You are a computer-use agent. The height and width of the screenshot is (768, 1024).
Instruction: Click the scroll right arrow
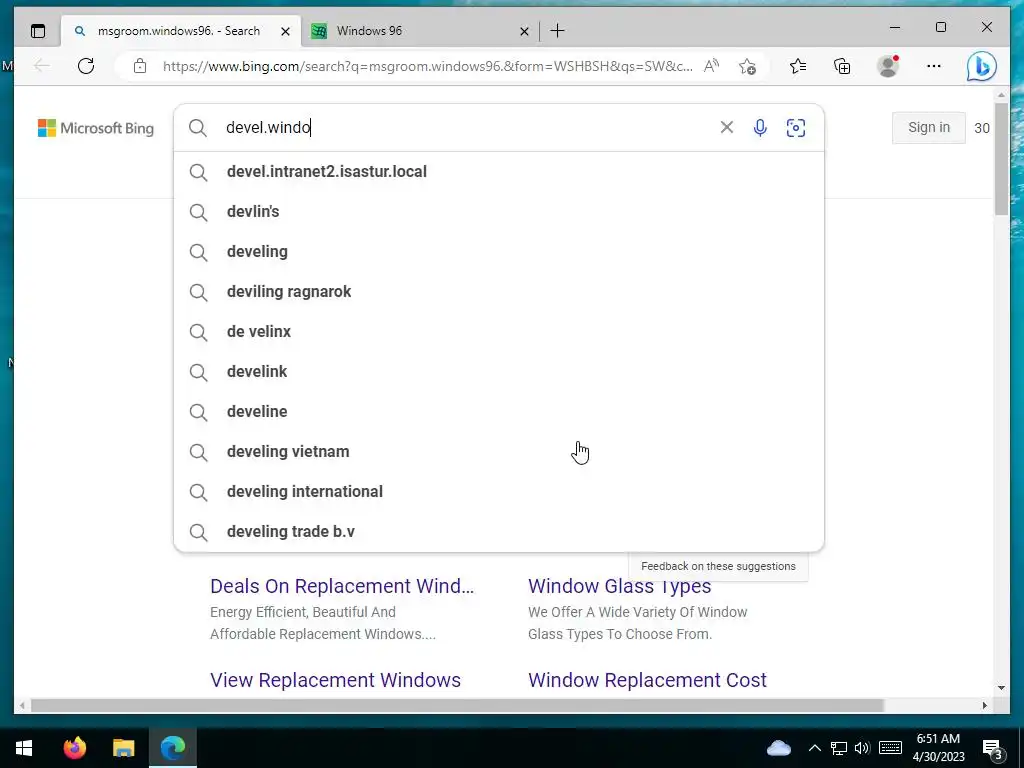tap(985, 705)
